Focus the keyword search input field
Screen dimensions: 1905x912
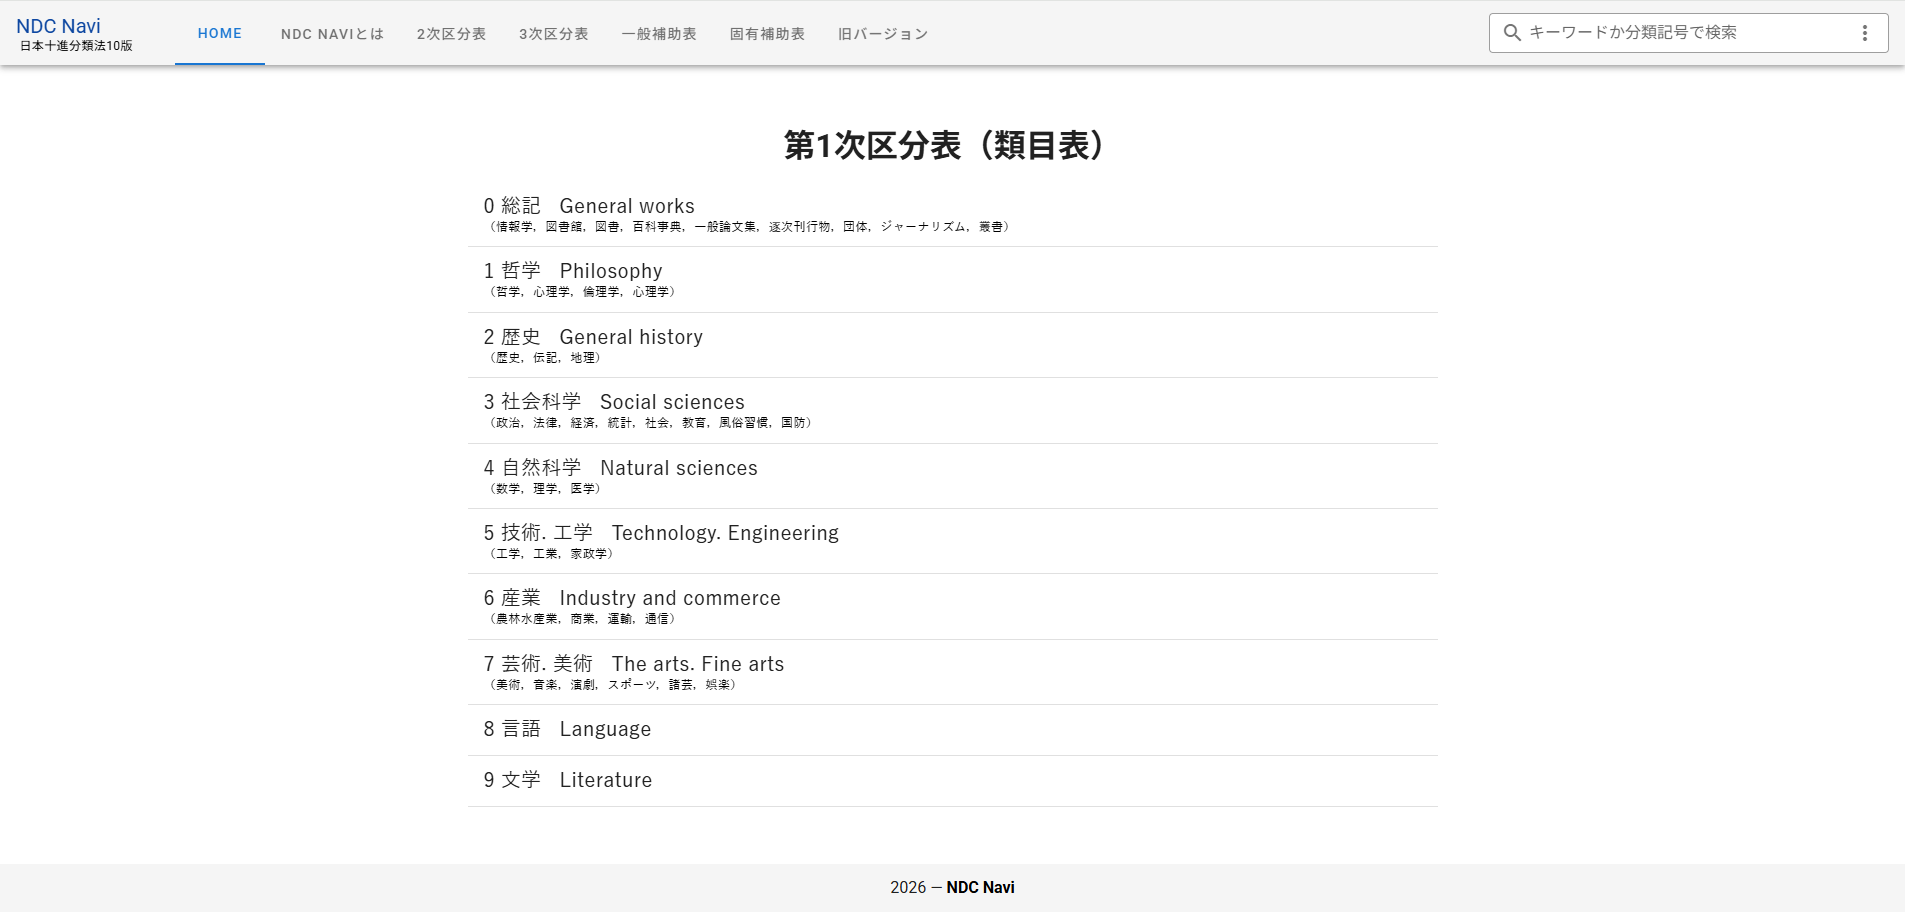click(x=1680, y=33)
